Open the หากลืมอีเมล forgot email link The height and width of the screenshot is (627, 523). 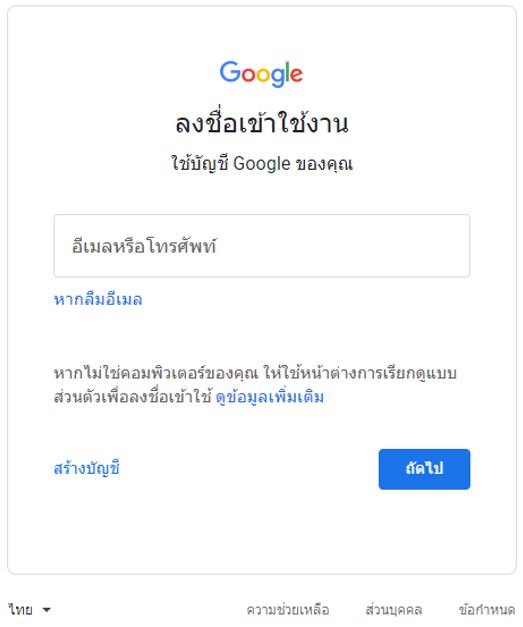point(98,299)
